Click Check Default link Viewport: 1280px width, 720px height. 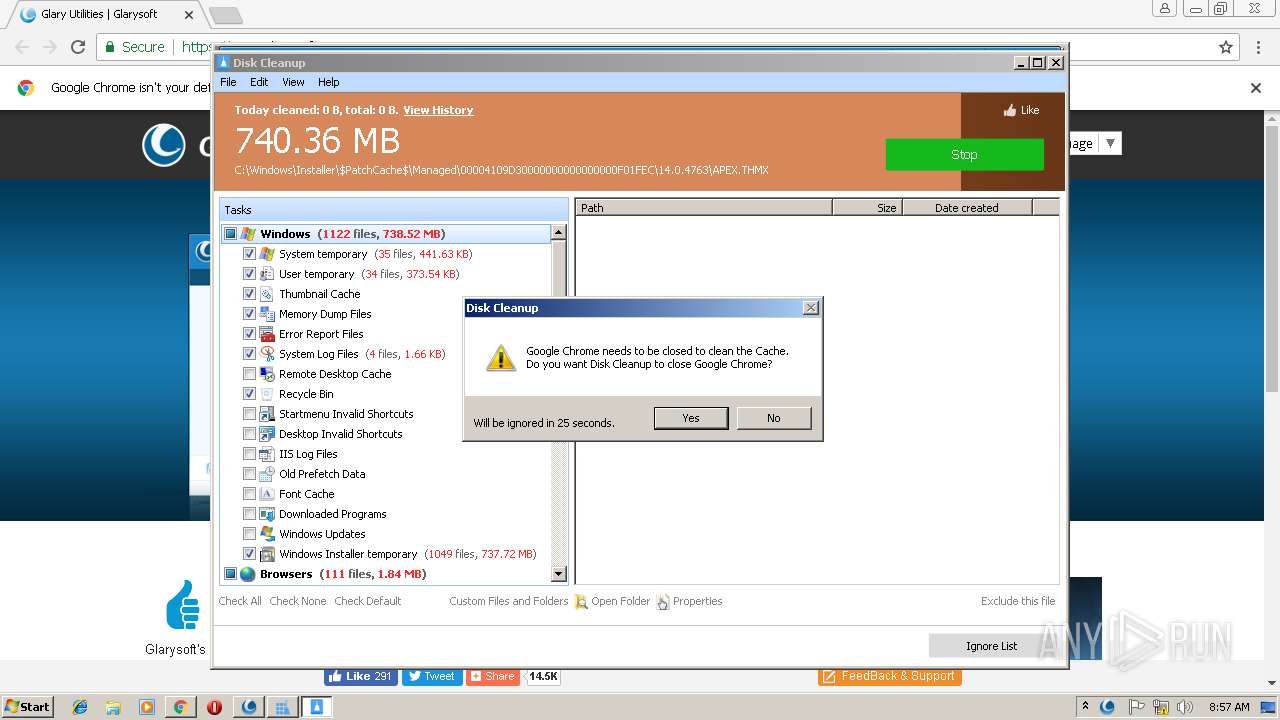coord(368,601)
